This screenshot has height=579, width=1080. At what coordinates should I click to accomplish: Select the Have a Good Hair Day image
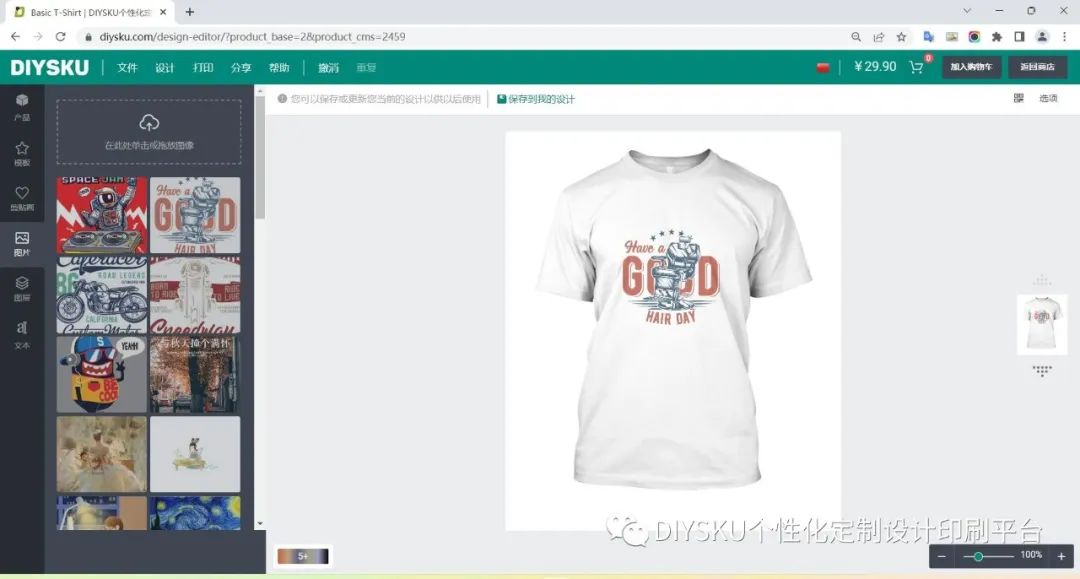point(195,215)
